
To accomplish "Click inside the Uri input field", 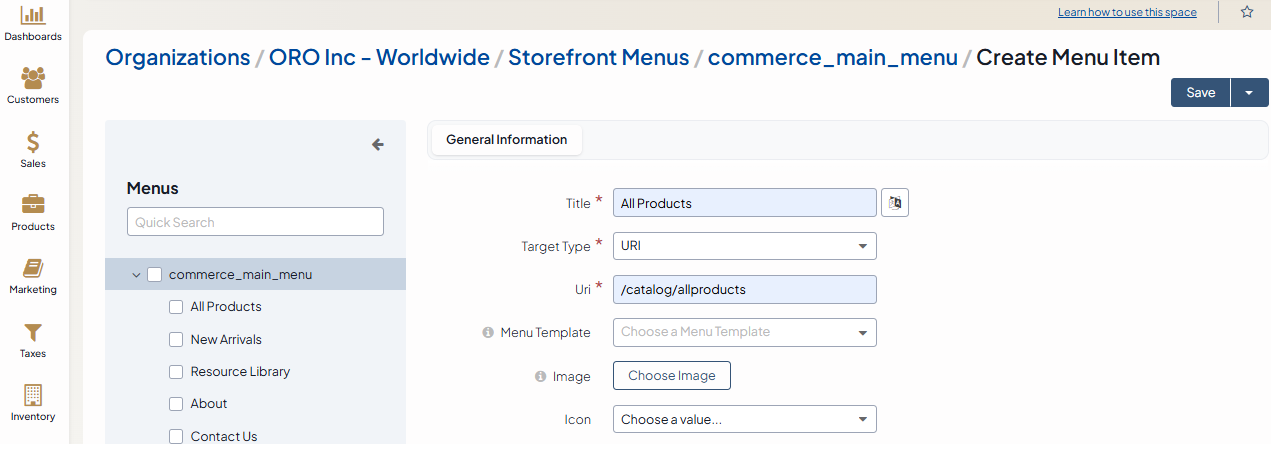I will click(744, 290).
